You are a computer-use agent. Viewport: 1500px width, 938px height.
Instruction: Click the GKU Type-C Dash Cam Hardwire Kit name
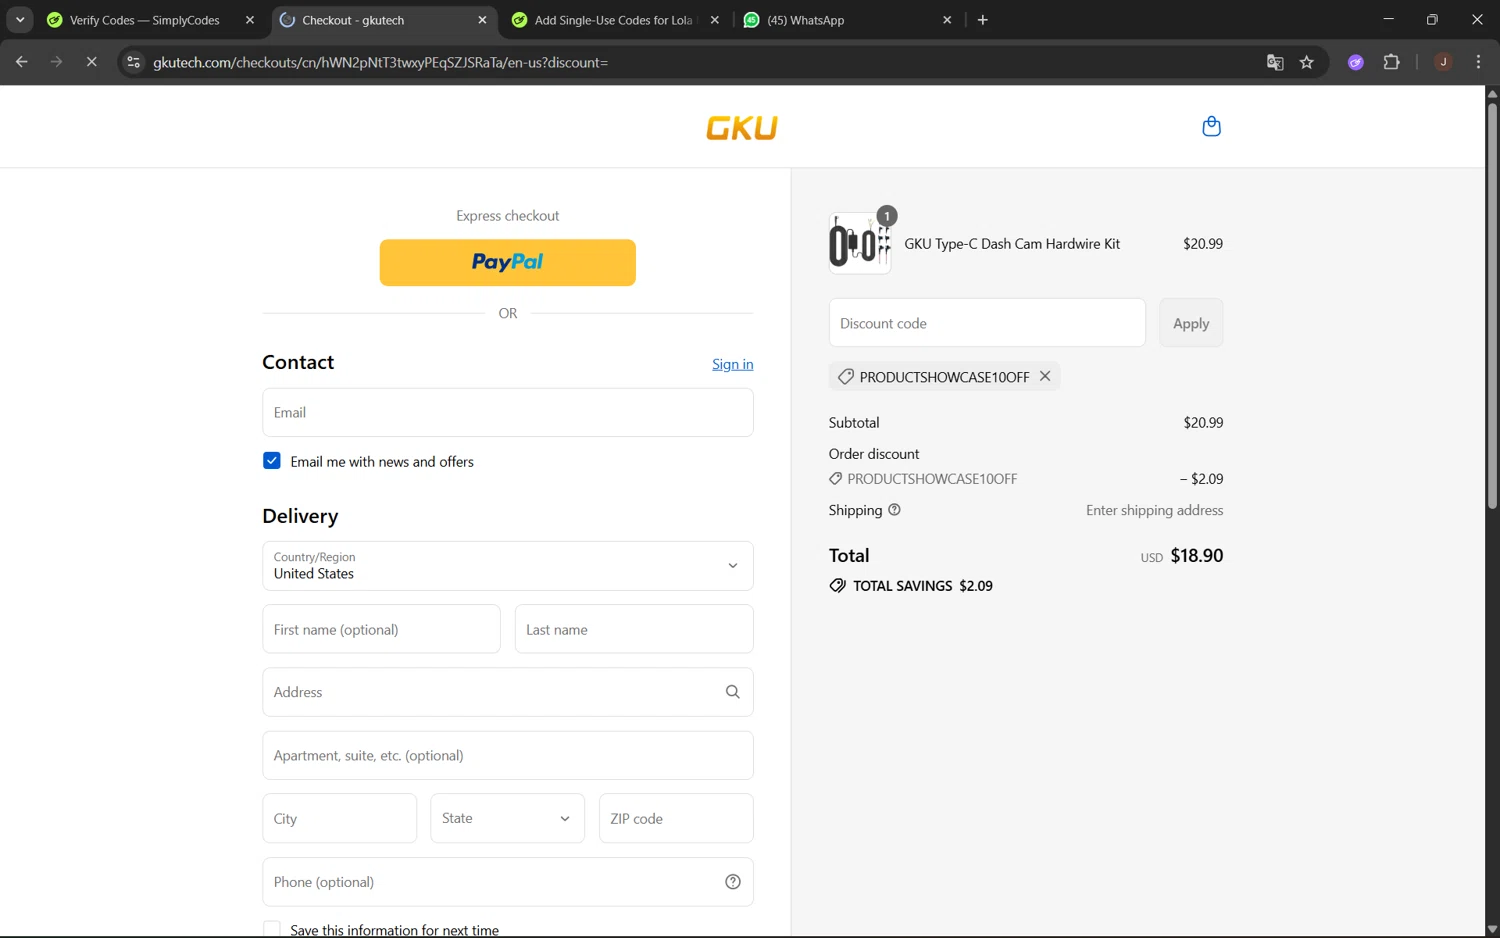(x=1012, y=244)
